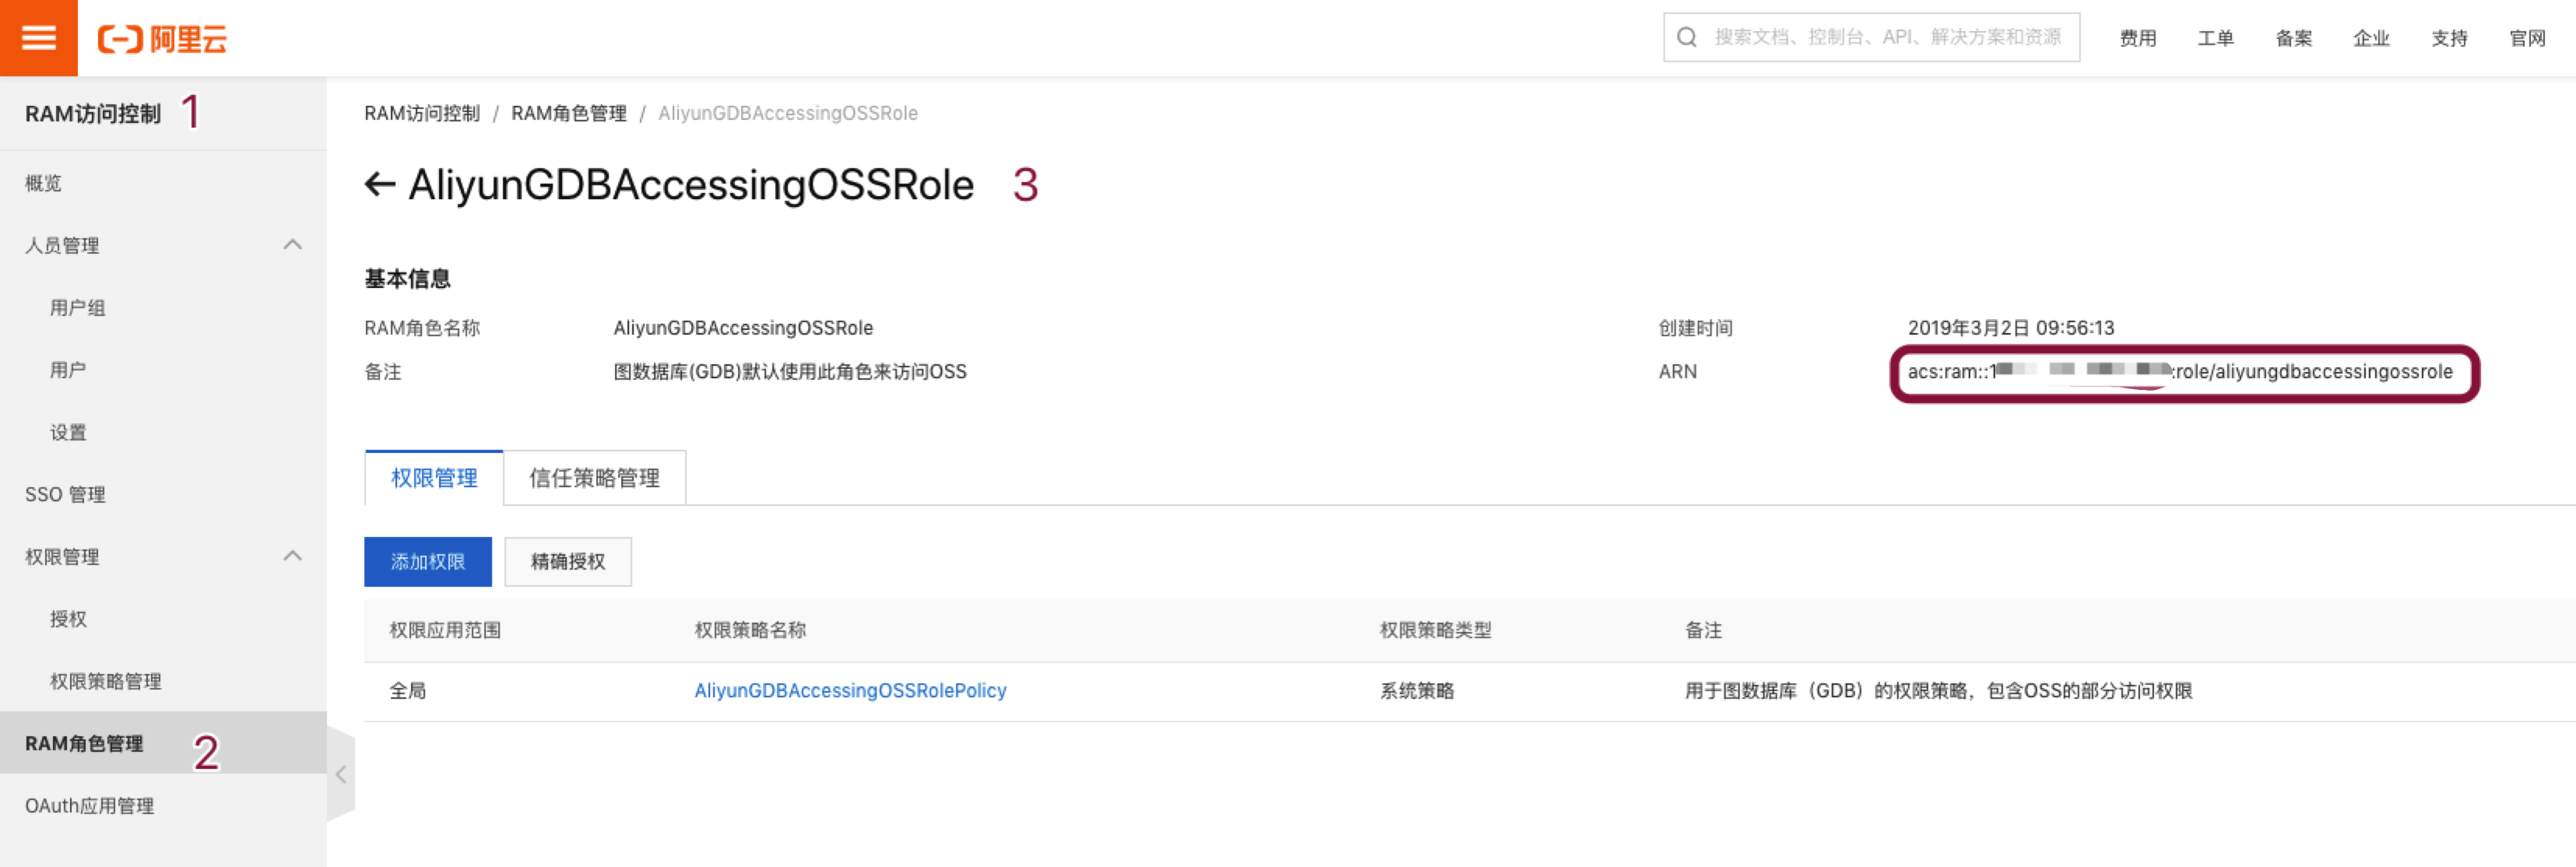Image resolution: width=2576 pixels, height=867 pixels.
Task: Collapse the 权限管理 sidebar section
Action: [292, 556]
